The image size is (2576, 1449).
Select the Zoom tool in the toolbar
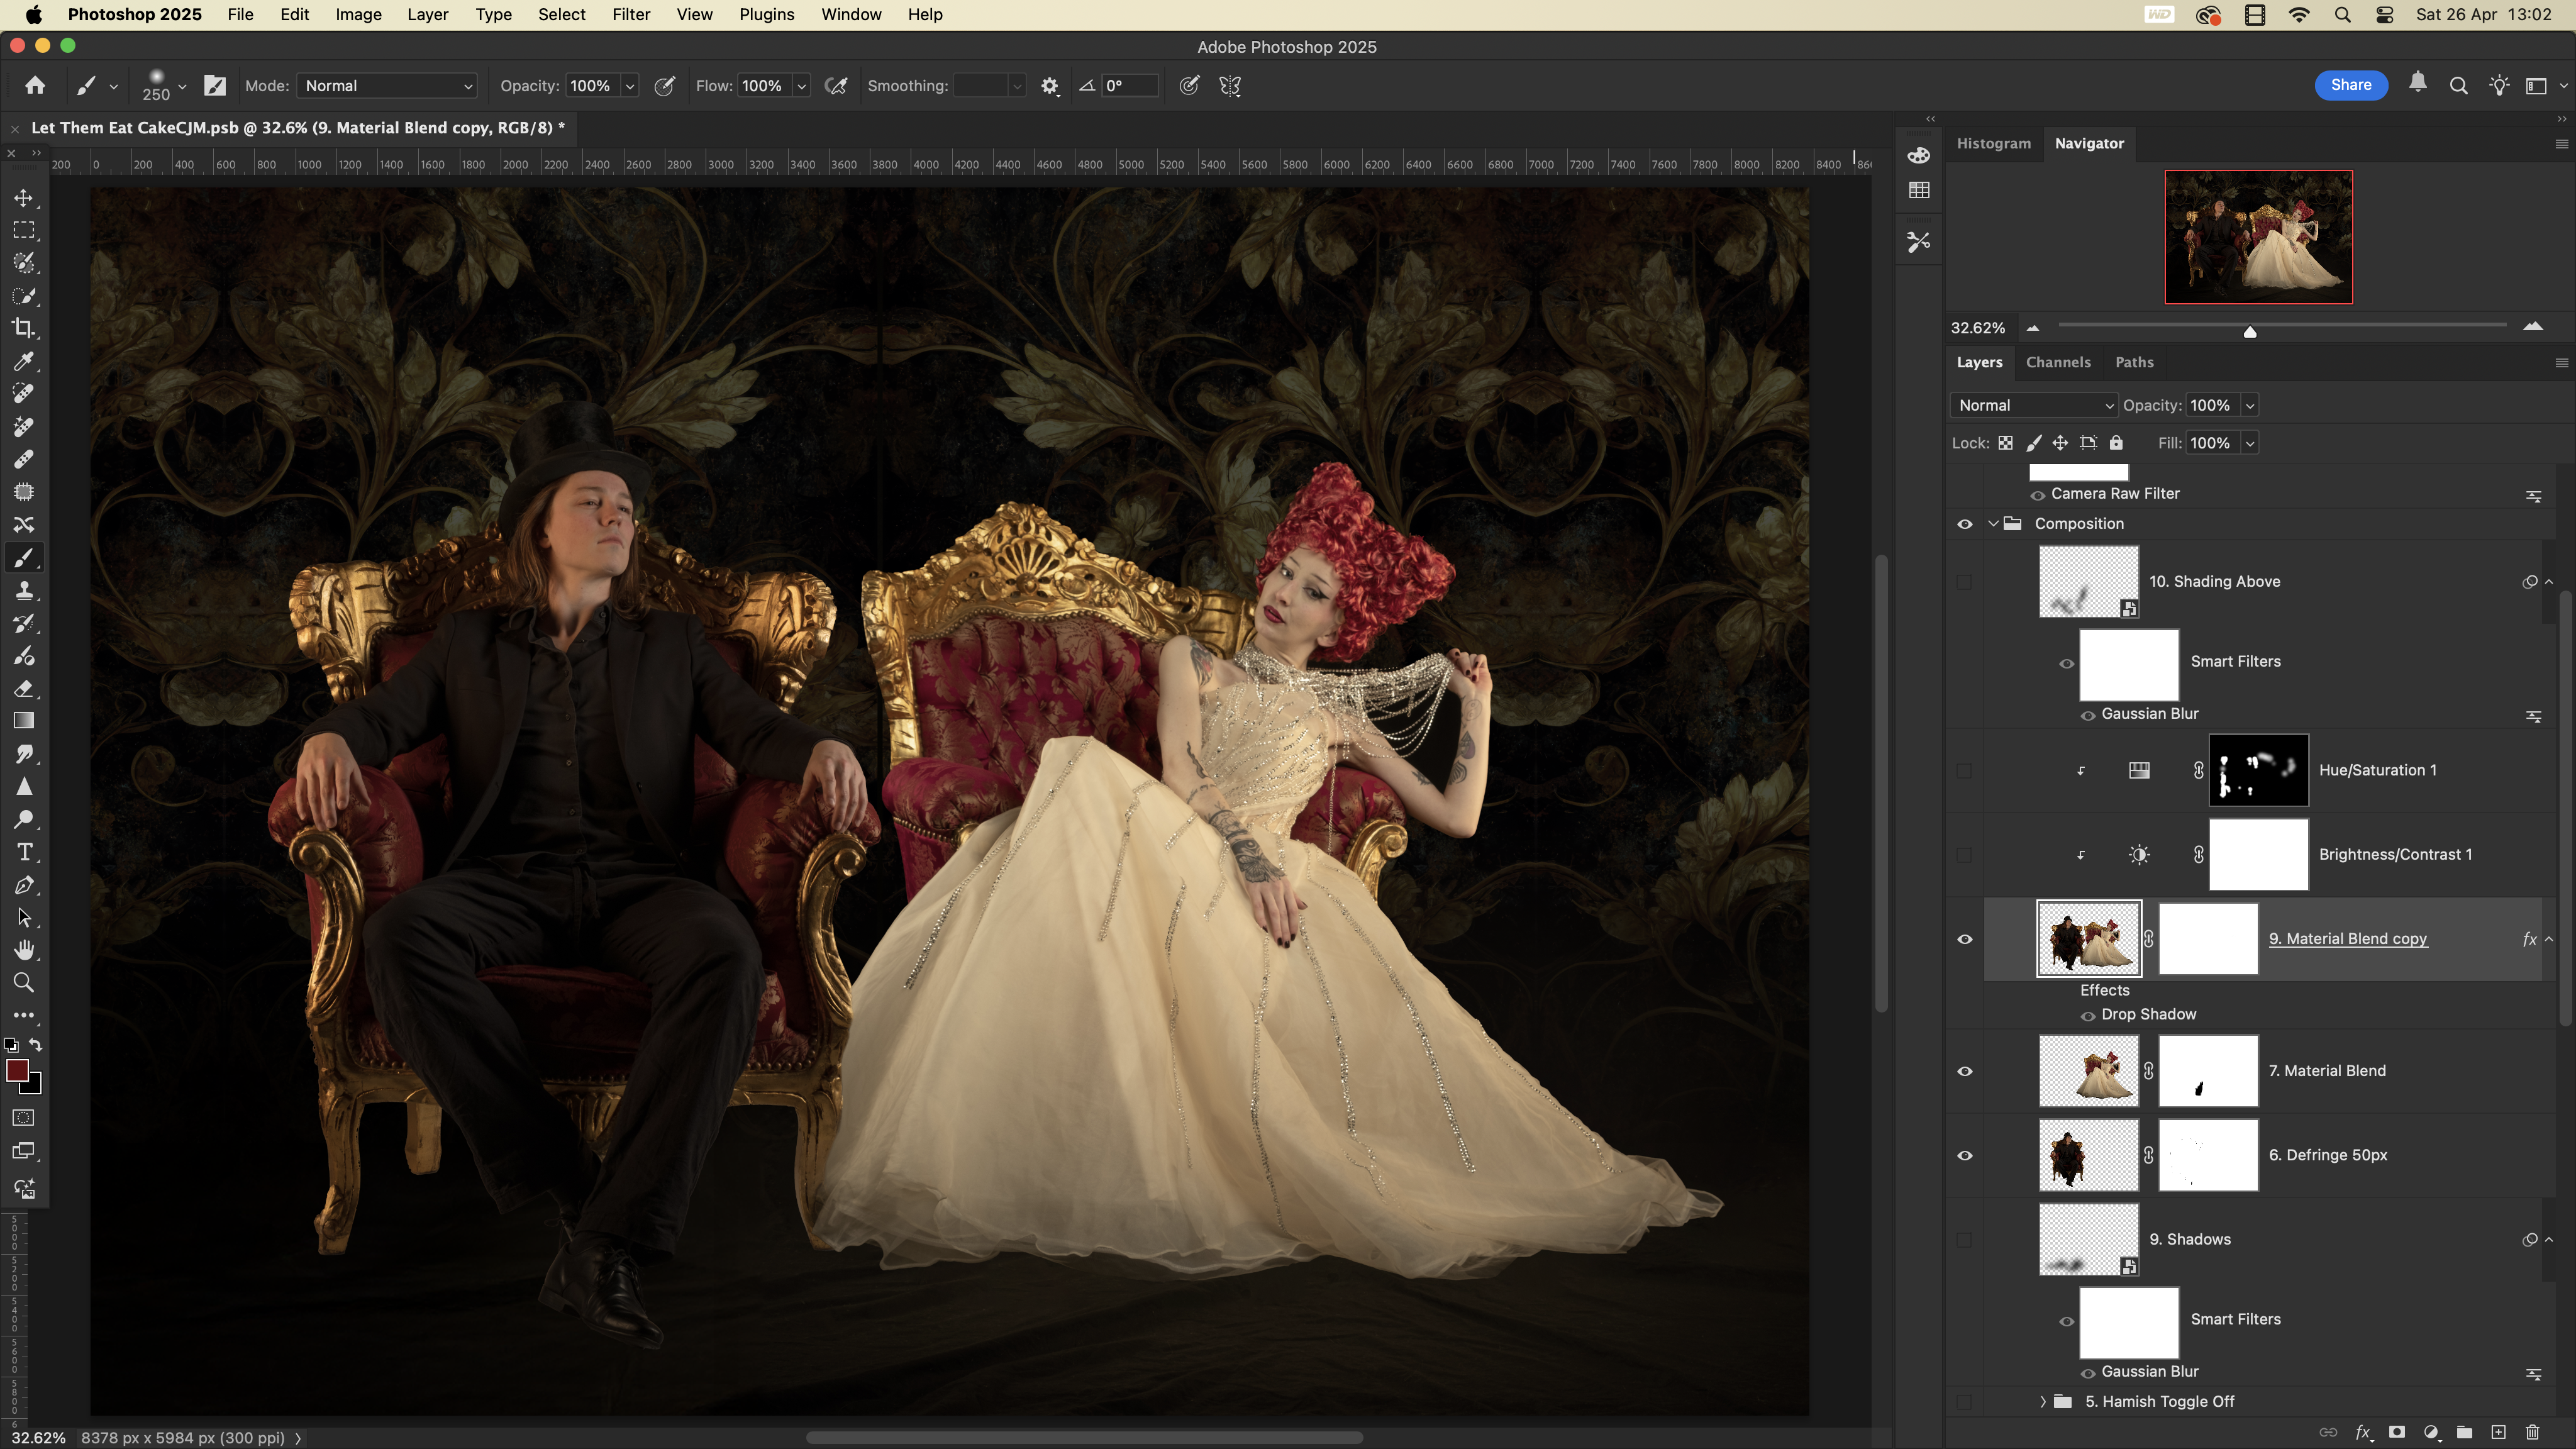[x=24, y=982]
